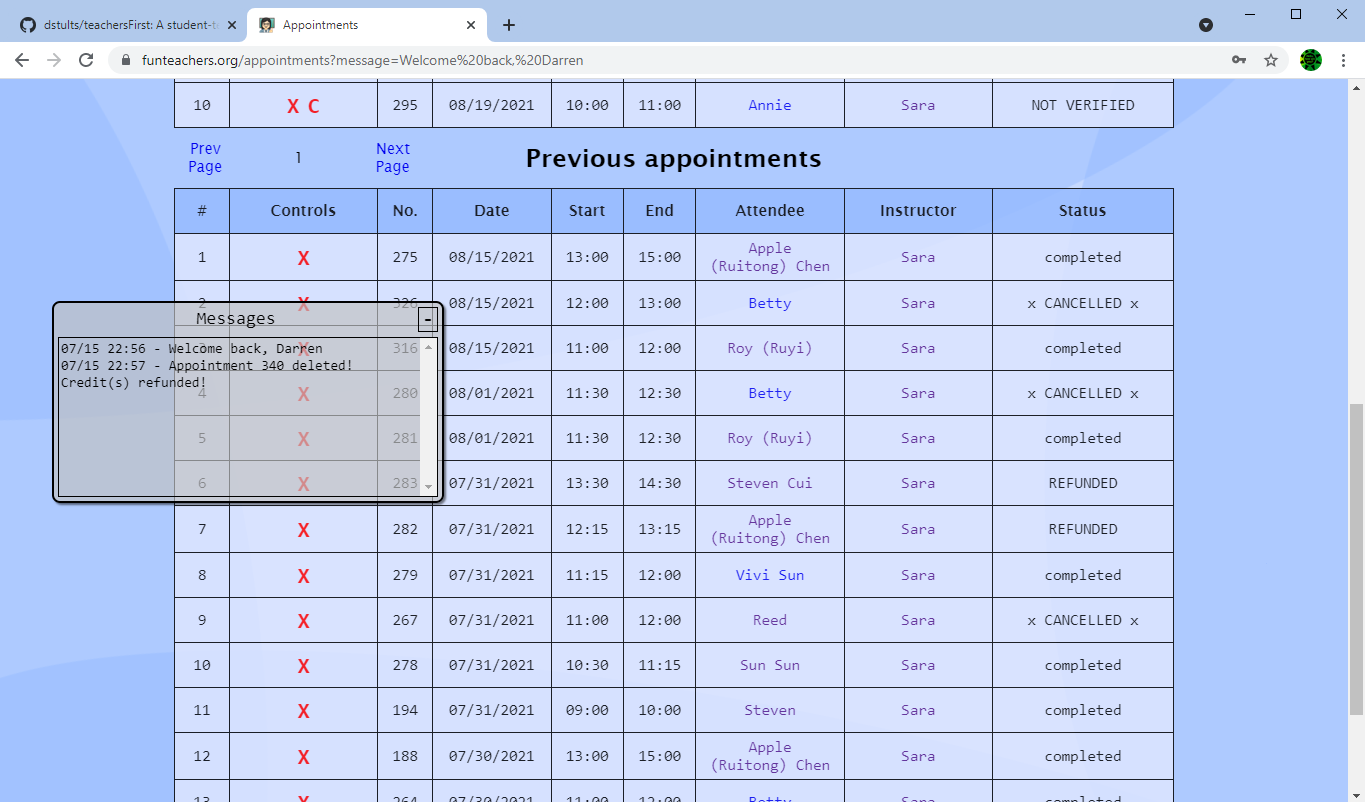
Task: Click red C control for appointment 295
Action: click(x=314, y=106)
